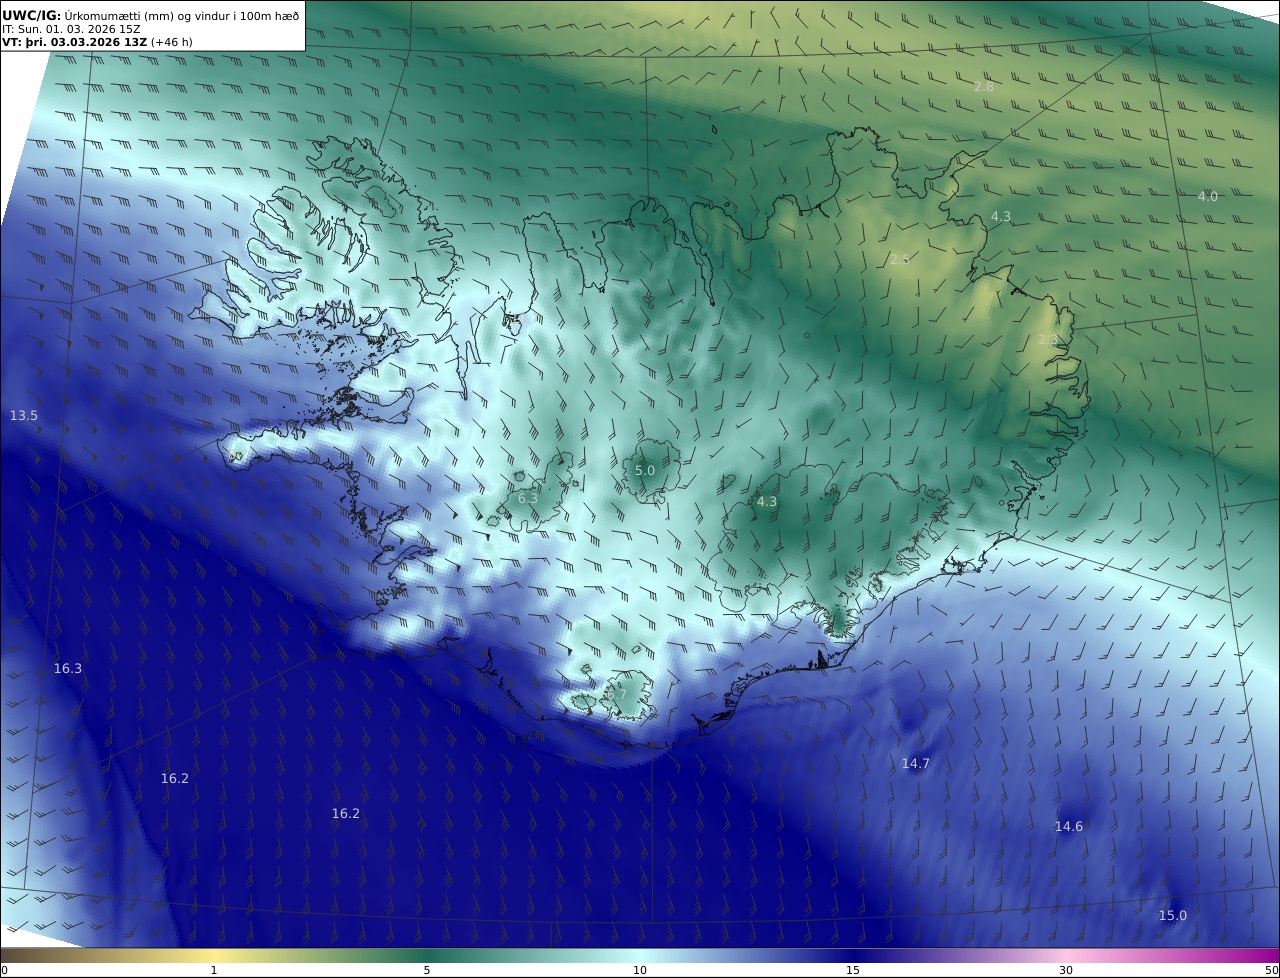Click the 4.3 value beside the 4.0 label

coord(1001,216)
